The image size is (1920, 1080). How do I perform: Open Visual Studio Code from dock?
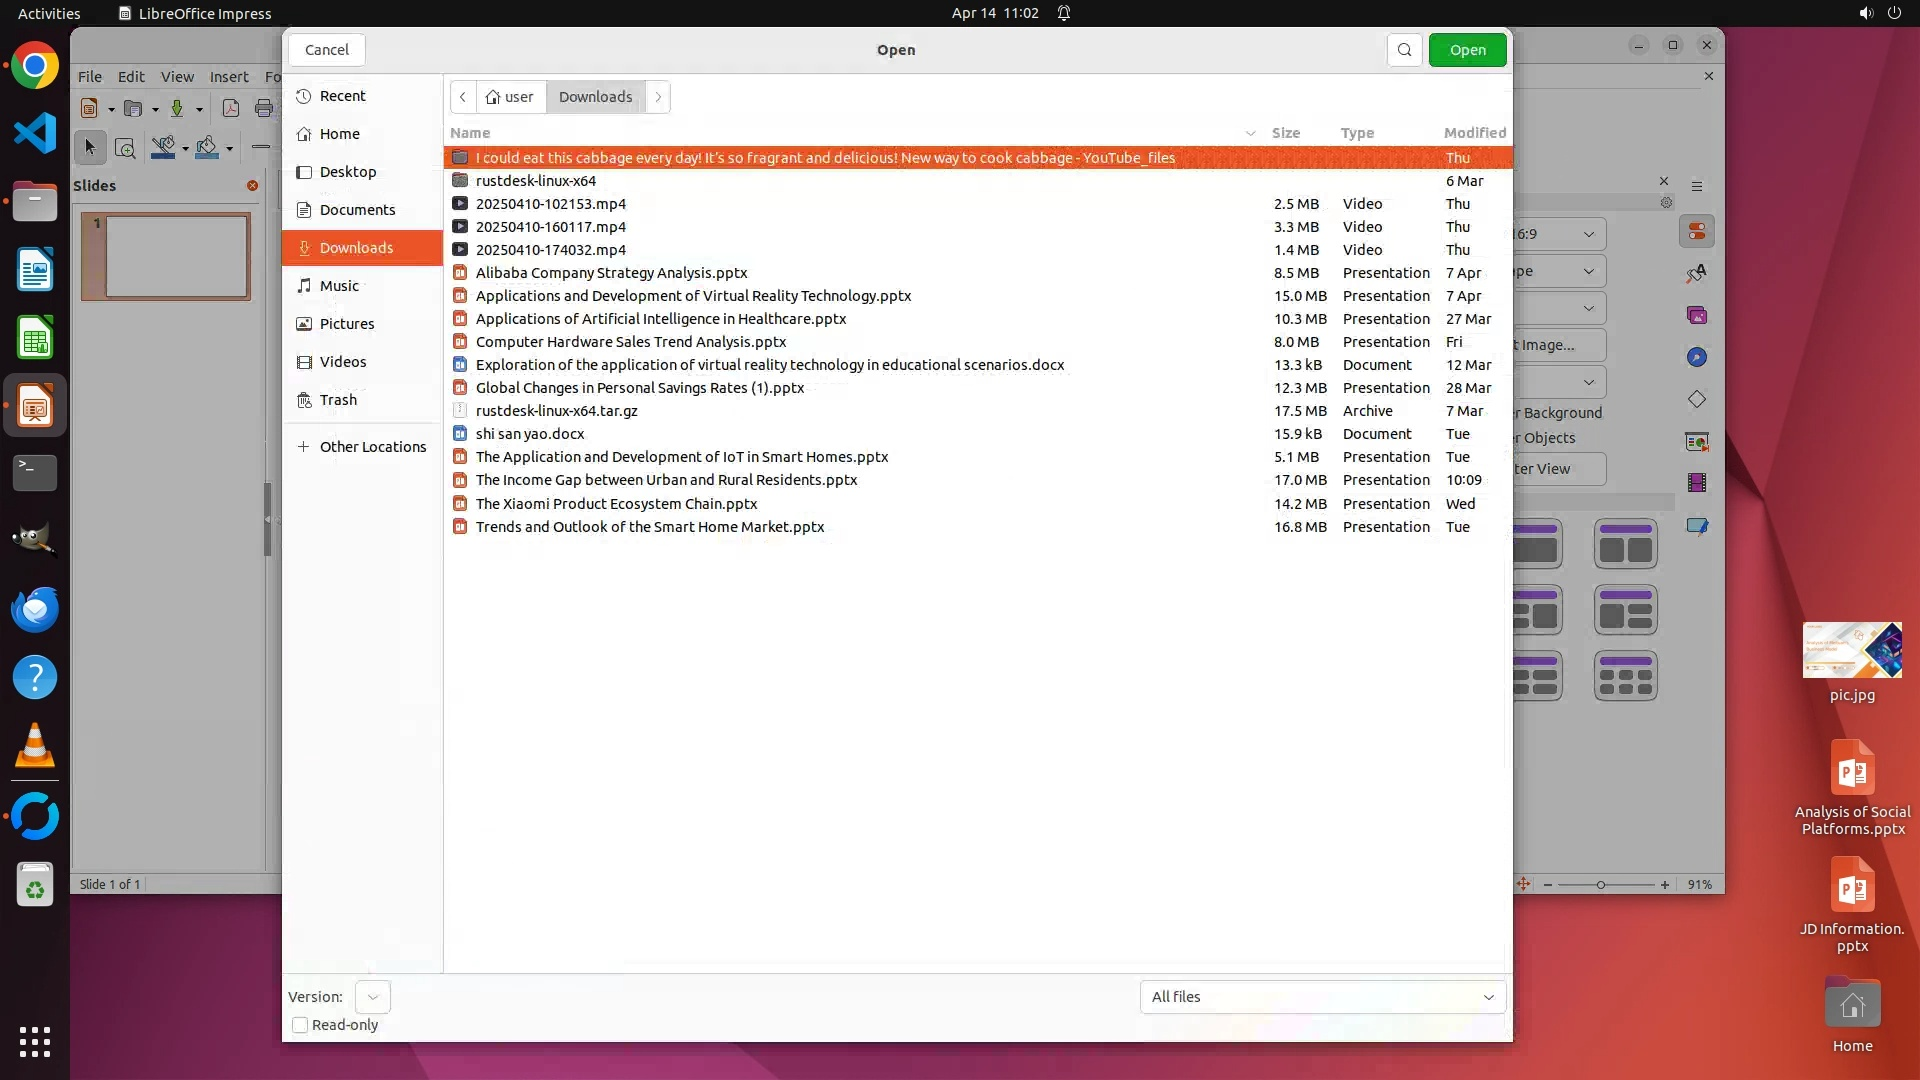[35, 134]
